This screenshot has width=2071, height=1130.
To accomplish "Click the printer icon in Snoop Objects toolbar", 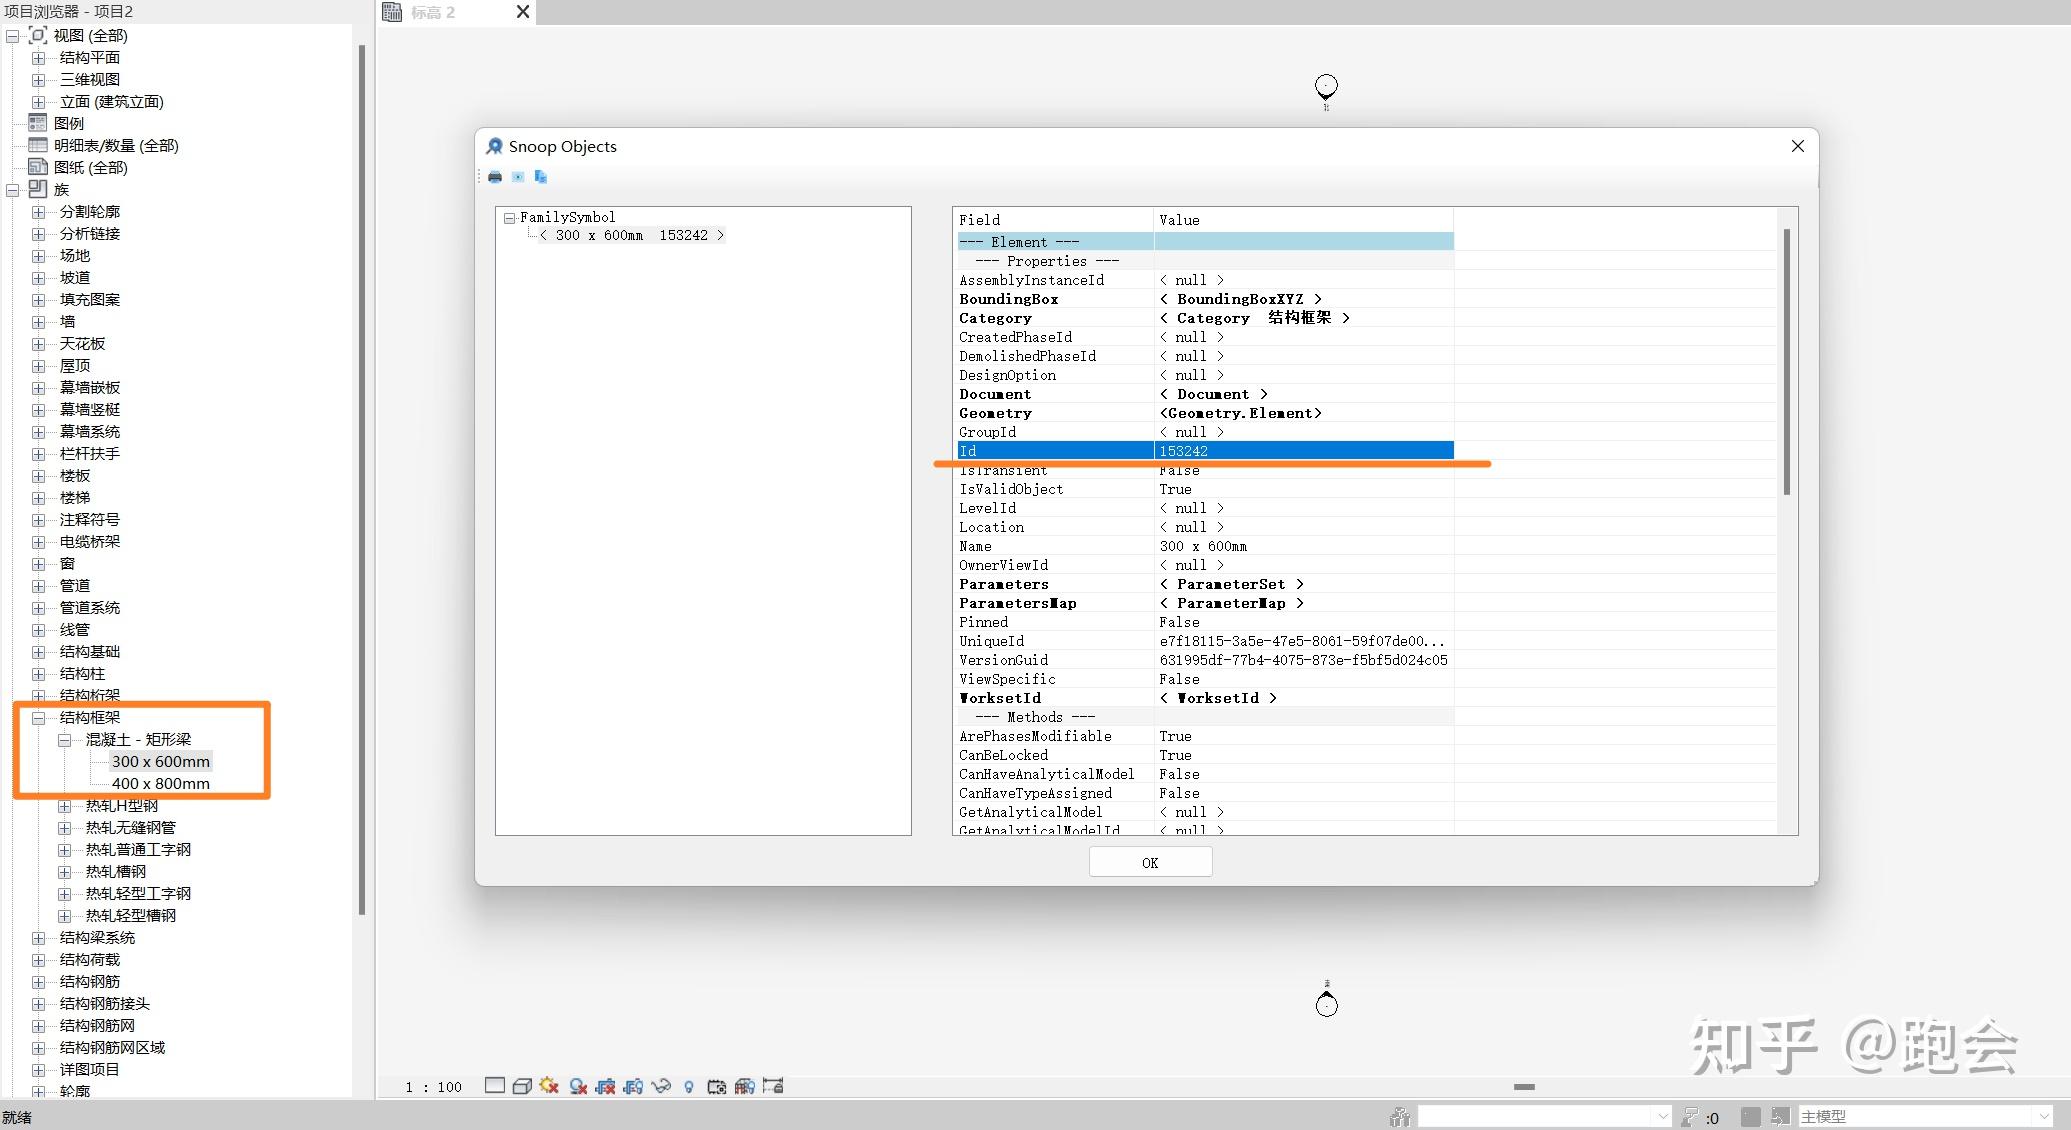I will (x=495, y=177).
